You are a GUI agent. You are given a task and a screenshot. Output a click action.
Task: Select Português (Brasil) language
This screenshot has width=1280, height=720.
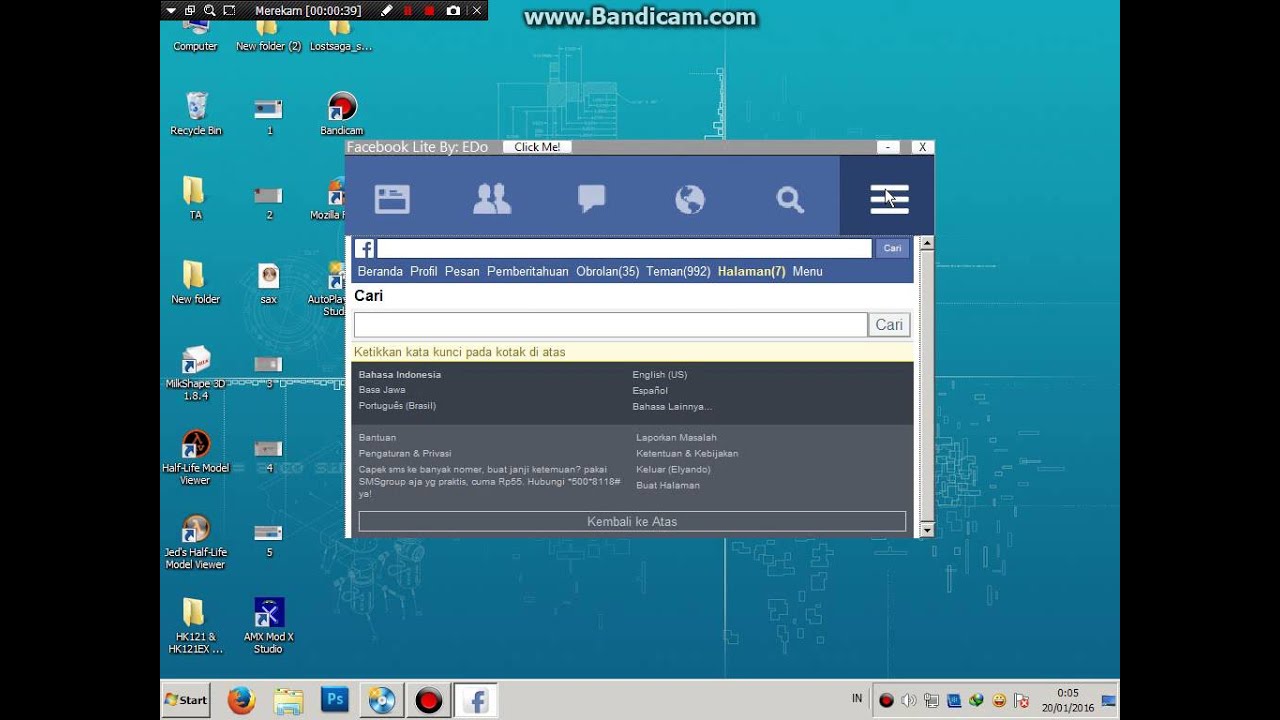coord(397,406)
